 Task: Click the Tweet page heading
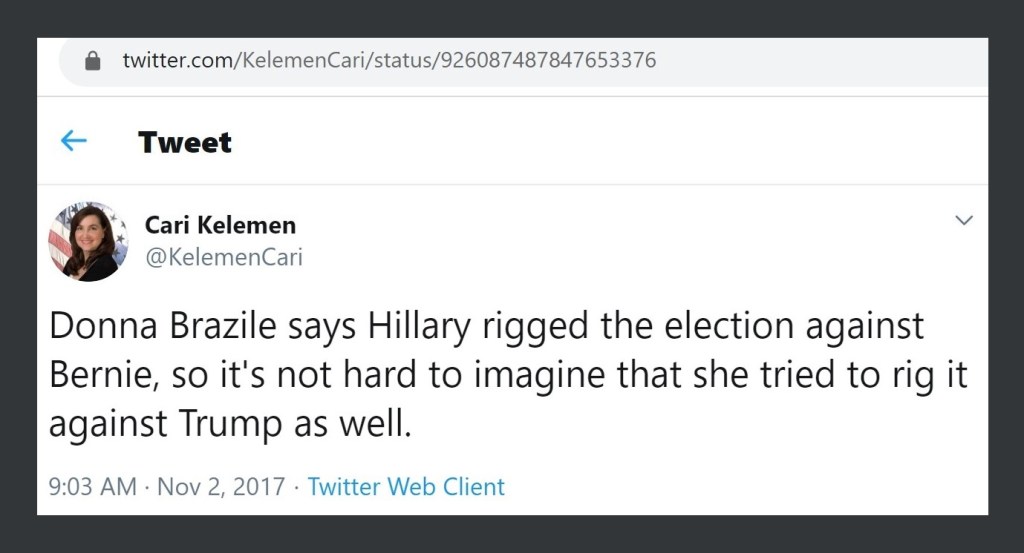185,142
